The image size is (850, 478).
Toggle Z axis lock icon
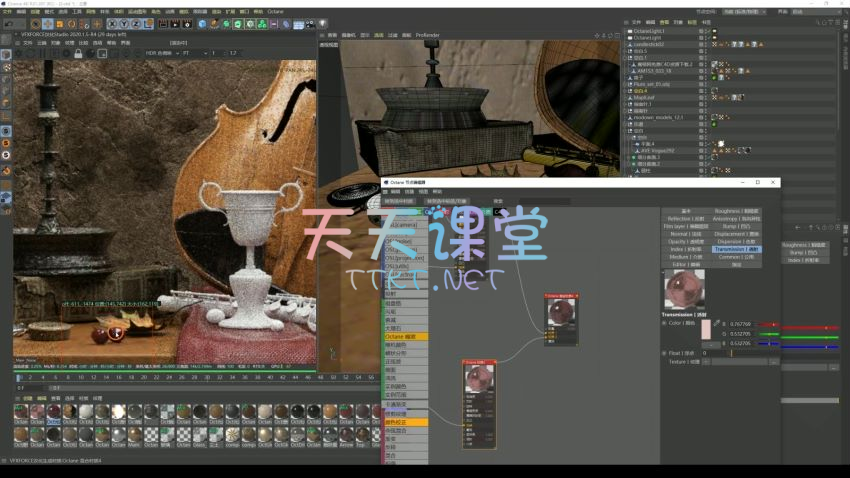click(135, 24)
